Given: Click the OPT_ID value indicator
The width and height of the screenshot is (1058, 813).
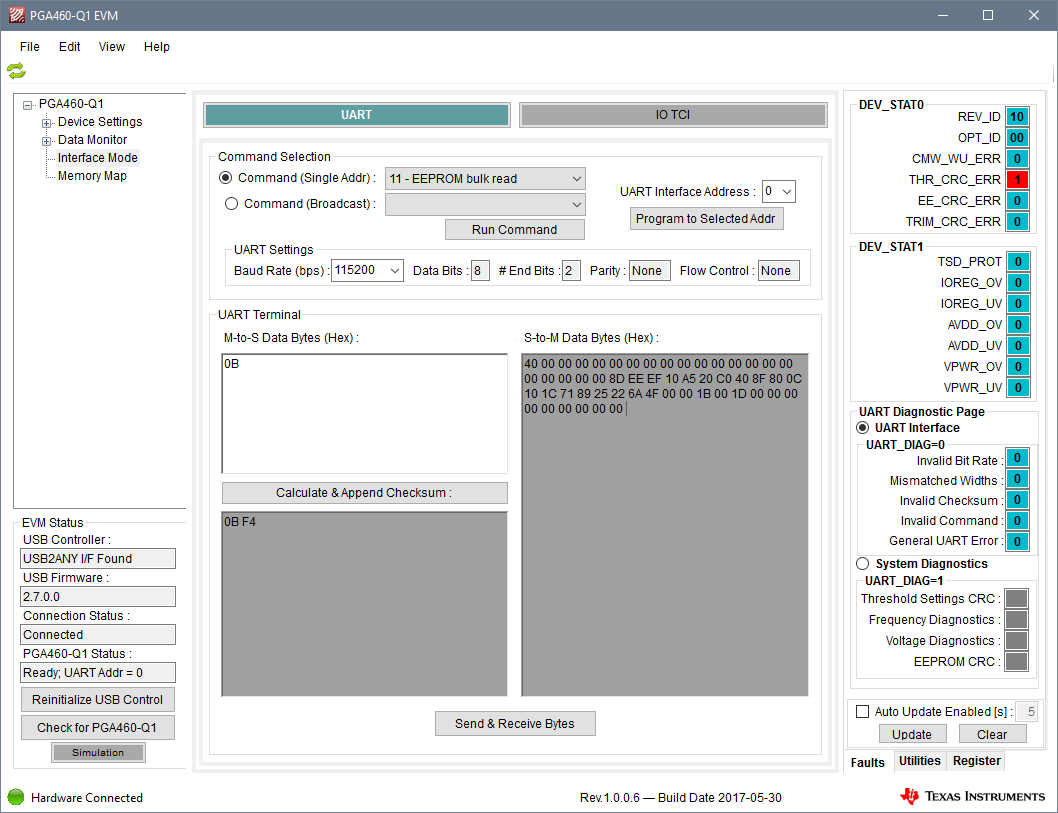Looking at the screenshot, I should [x=1017, y=138].
